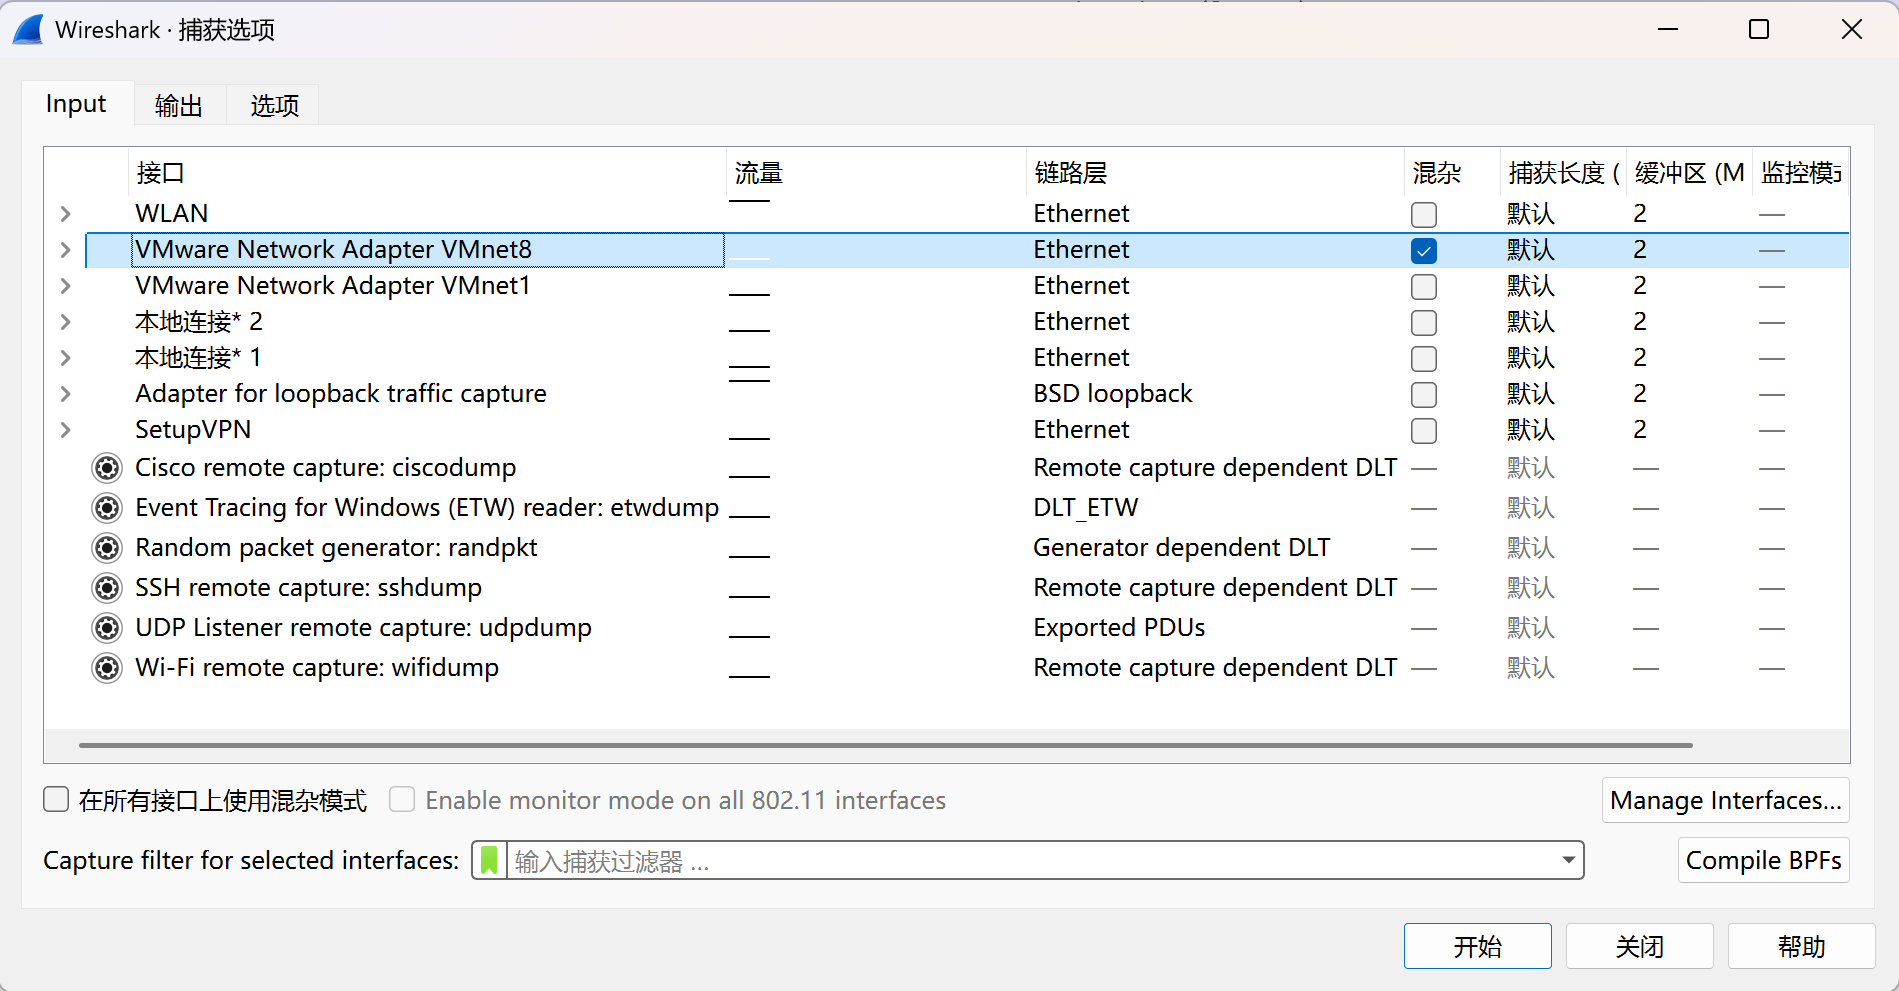The height and width of the screenshot is (991, 1899).
Task: Click the 开始 button to start capture
Action: 1477,946
